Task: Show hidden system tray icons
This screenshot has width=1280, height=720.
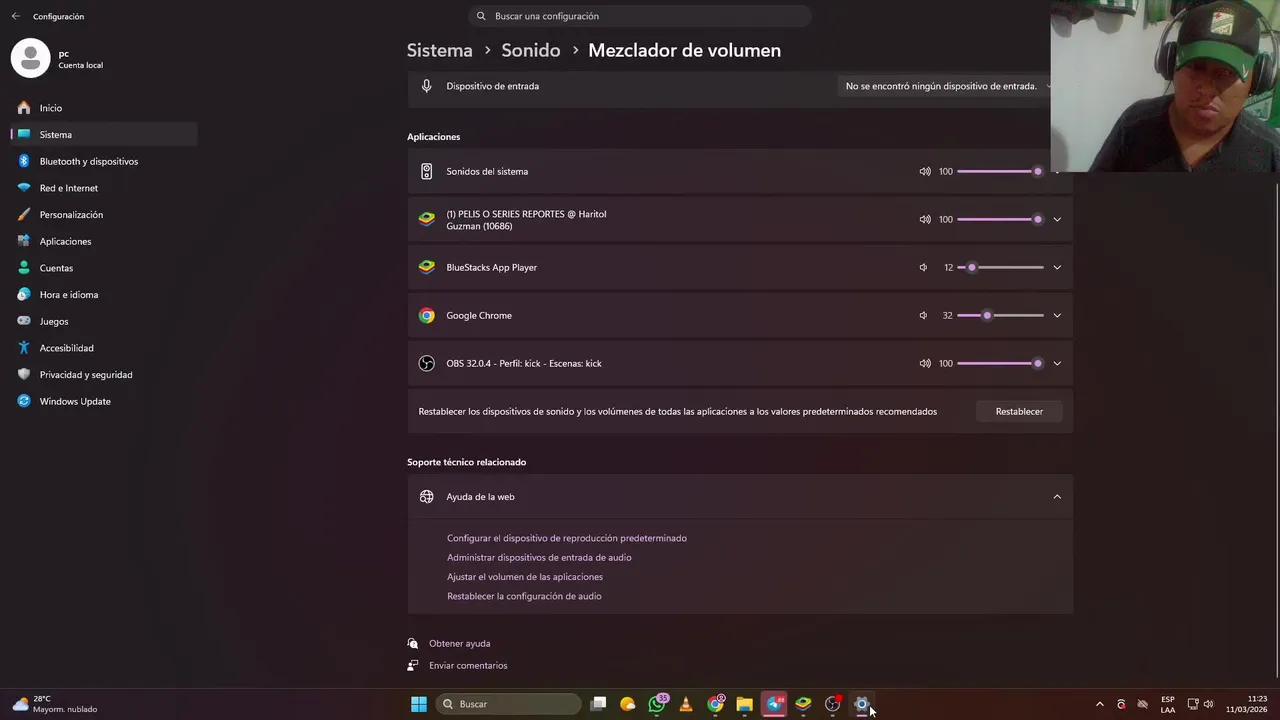Action: (x=1100, y=704)
